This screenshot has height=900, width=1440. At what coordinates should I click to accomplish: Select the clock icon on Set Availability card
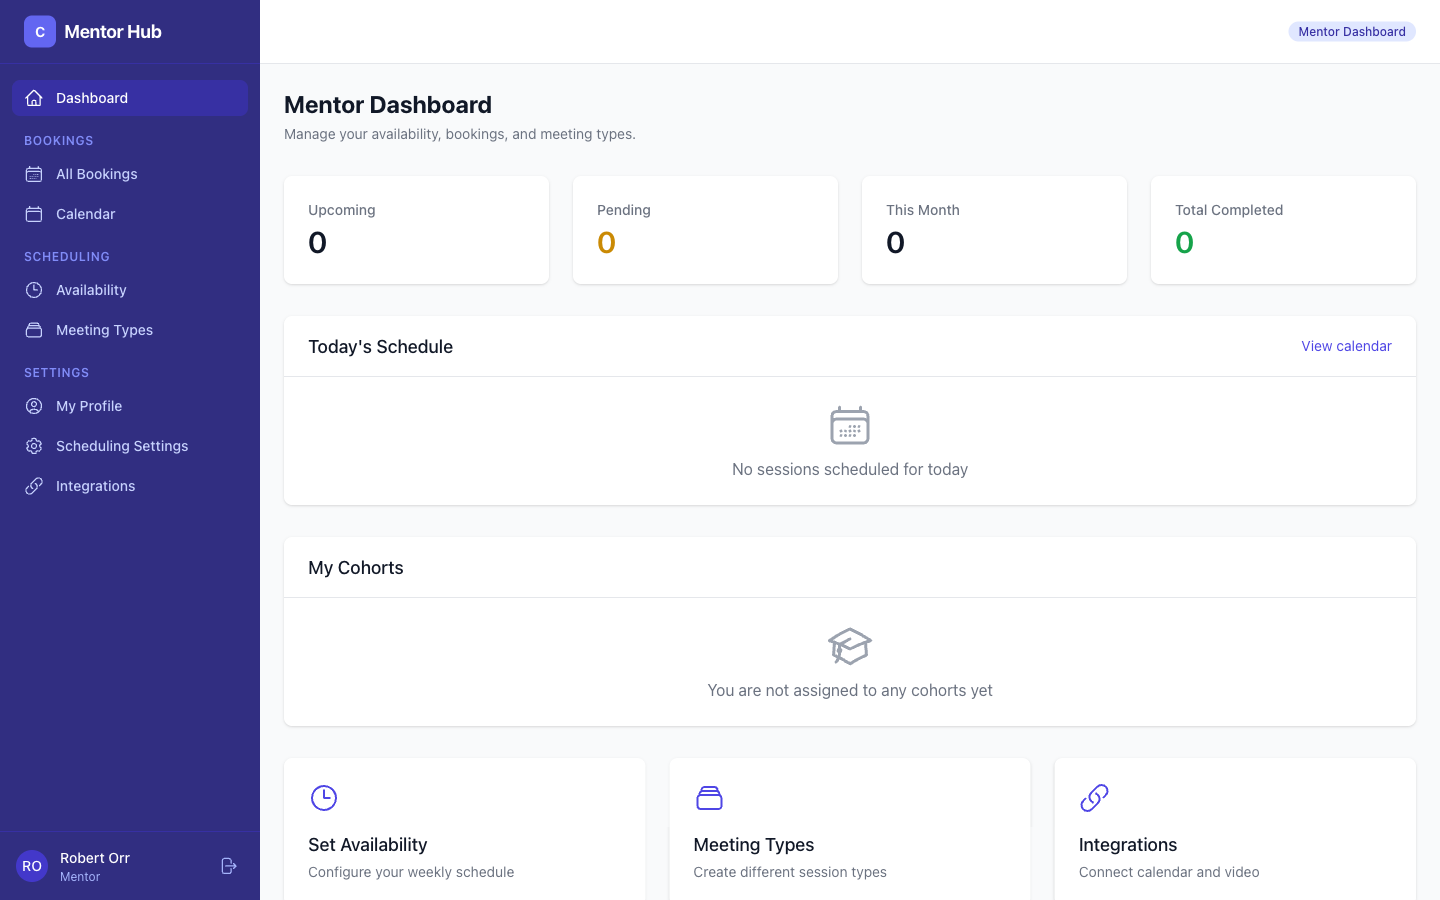[x=324, y=798]
